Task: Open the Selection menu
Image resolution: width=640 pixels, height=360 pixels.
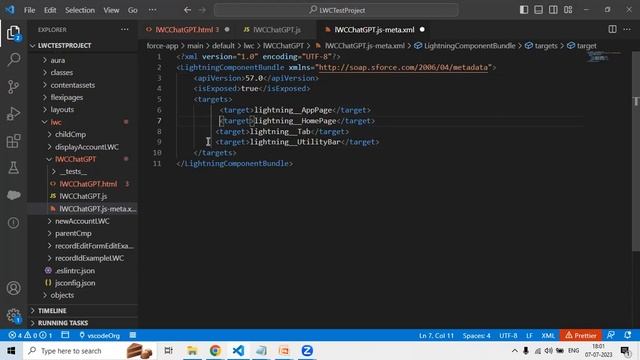Action: click(80, 10)
